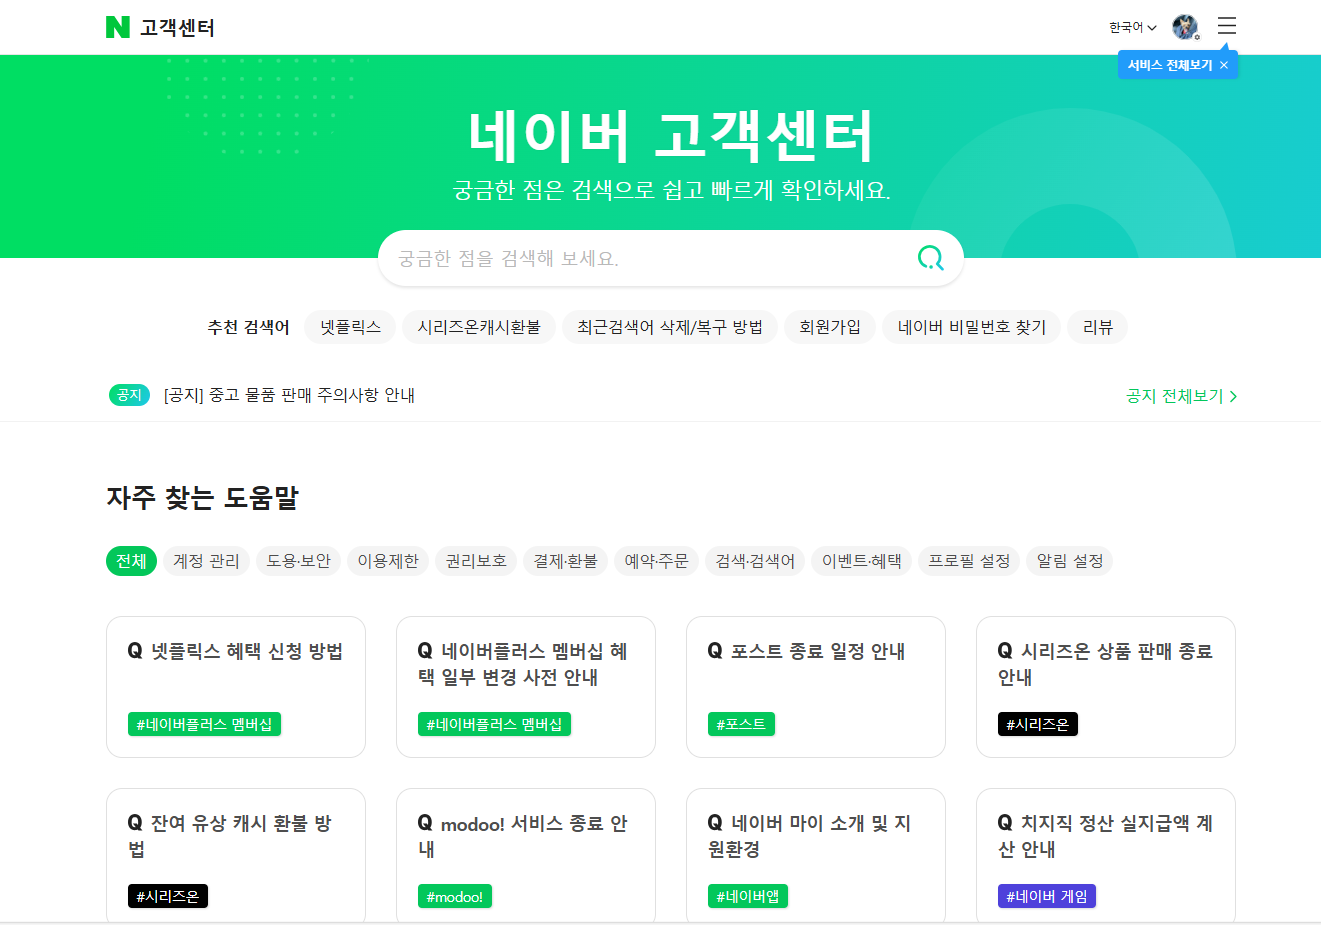Open the 한국어 language dropdown
Screen dimensions: 1321x925
pos(1130,27)
